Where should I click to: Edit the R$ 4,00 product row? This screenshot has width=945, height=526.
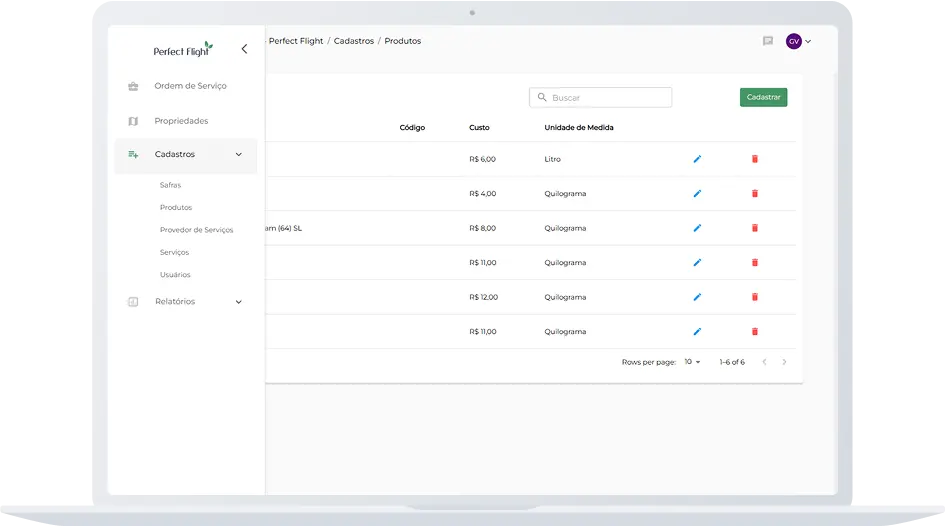[x=697, y=193]
